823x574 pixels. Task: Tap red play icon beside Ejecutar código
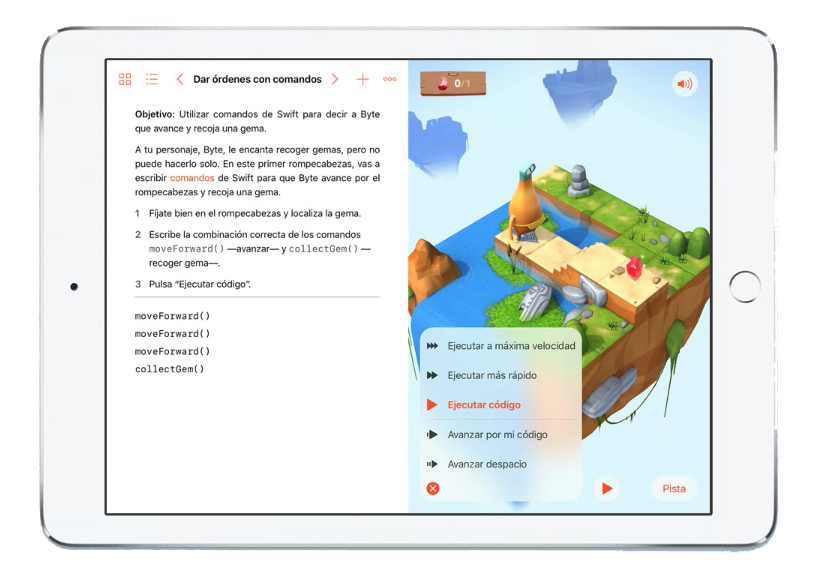432,405
